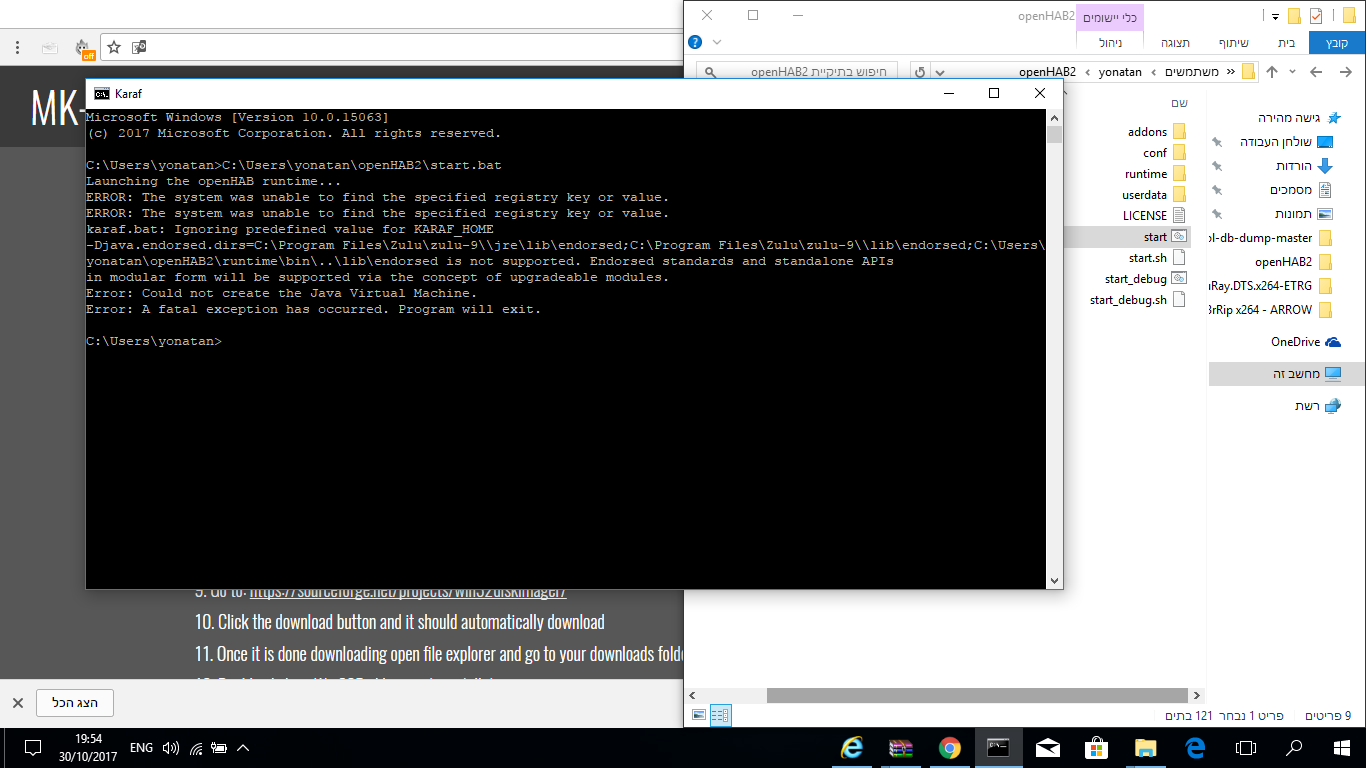Open the בית (Home) ribbon tab

tap(1286, 43)
